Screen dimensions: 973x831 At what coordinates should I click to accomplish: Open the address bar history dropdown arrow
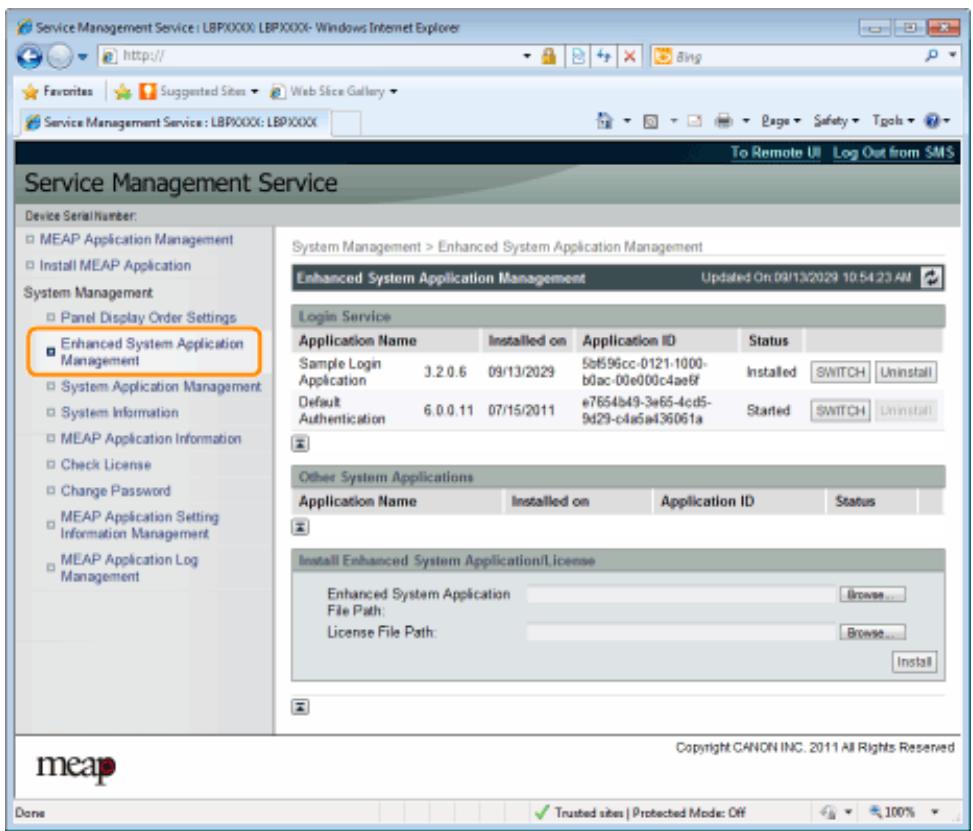pos(527,56)
